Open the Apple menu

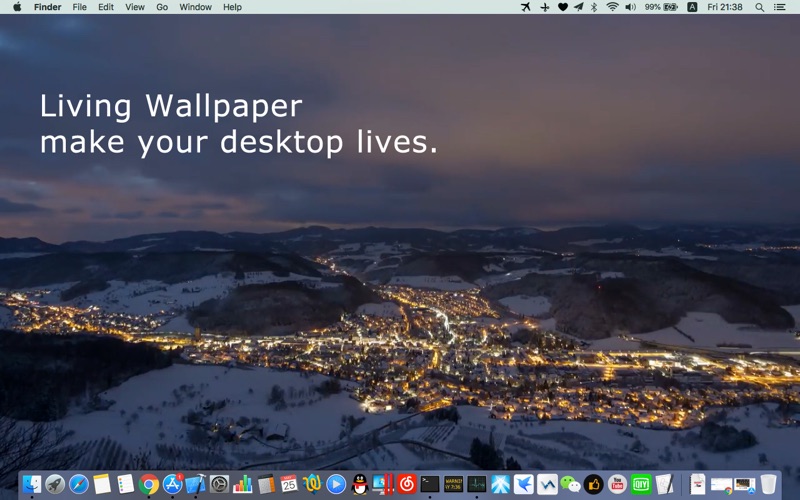[16, 7]
